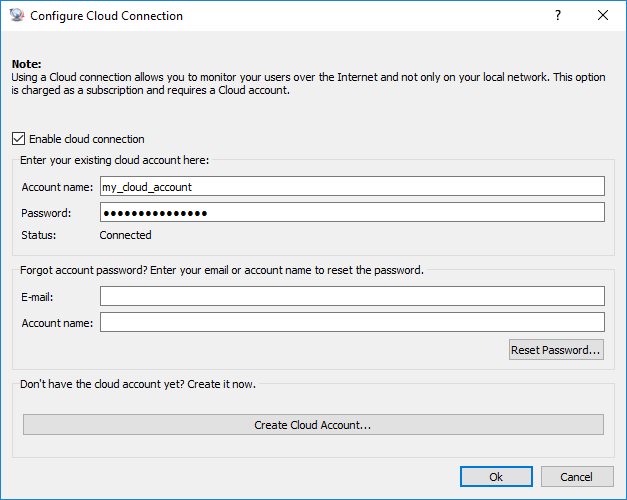Uncheck the Enable cloud connection checkbox

(x=19, y=139)
